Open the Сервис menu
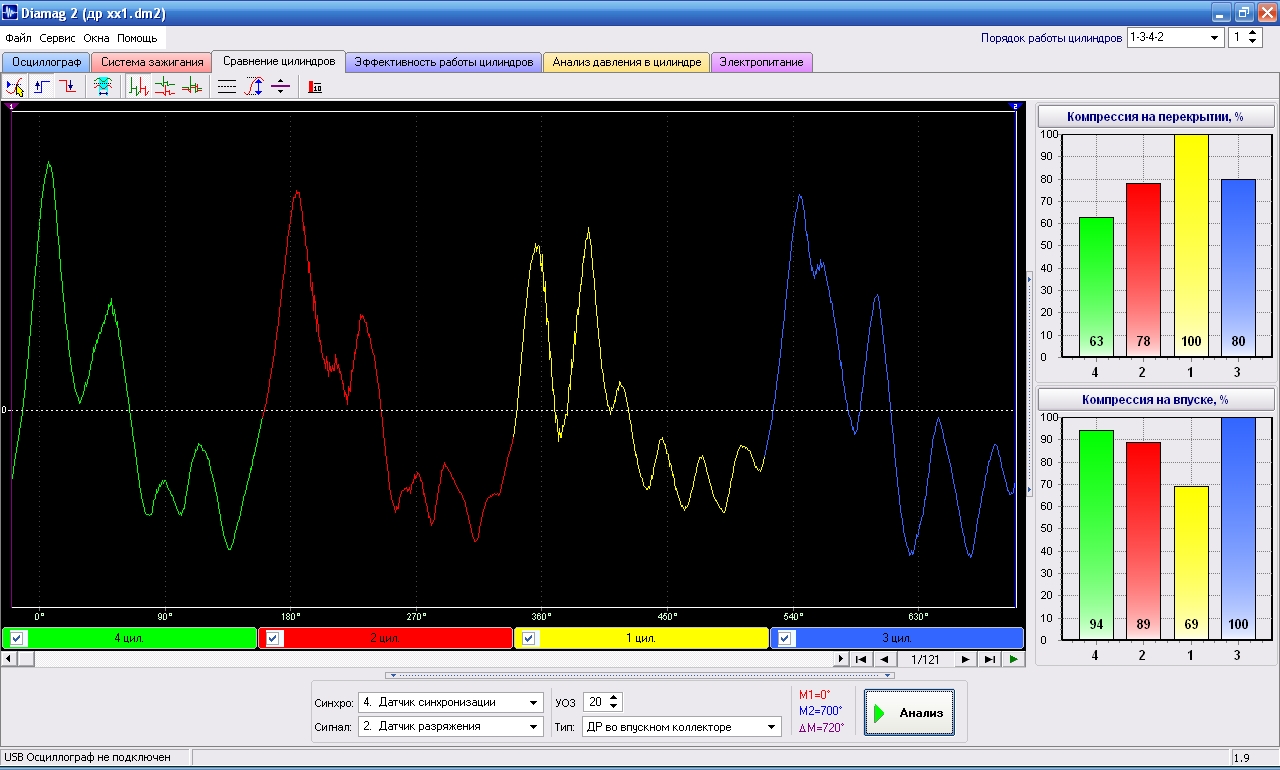Viewport: 1280px width, 770px height. (x=58, y=38)
